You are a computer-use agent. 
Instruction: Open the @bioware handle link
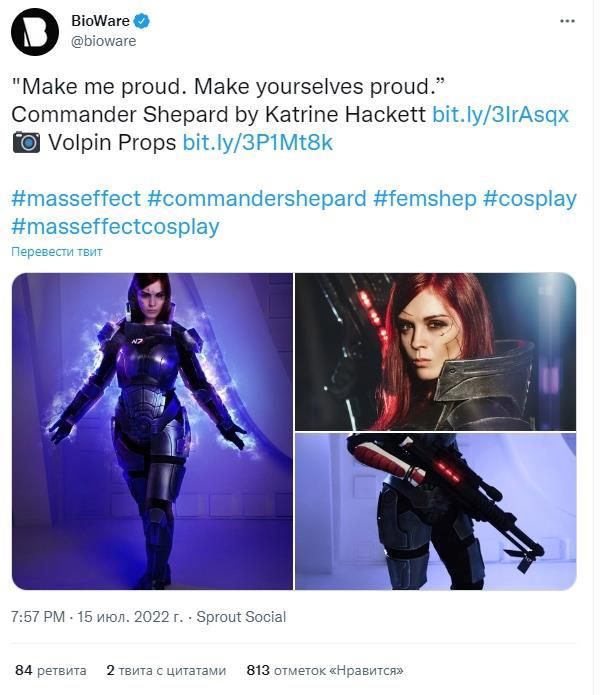click(x=104, y=41)
